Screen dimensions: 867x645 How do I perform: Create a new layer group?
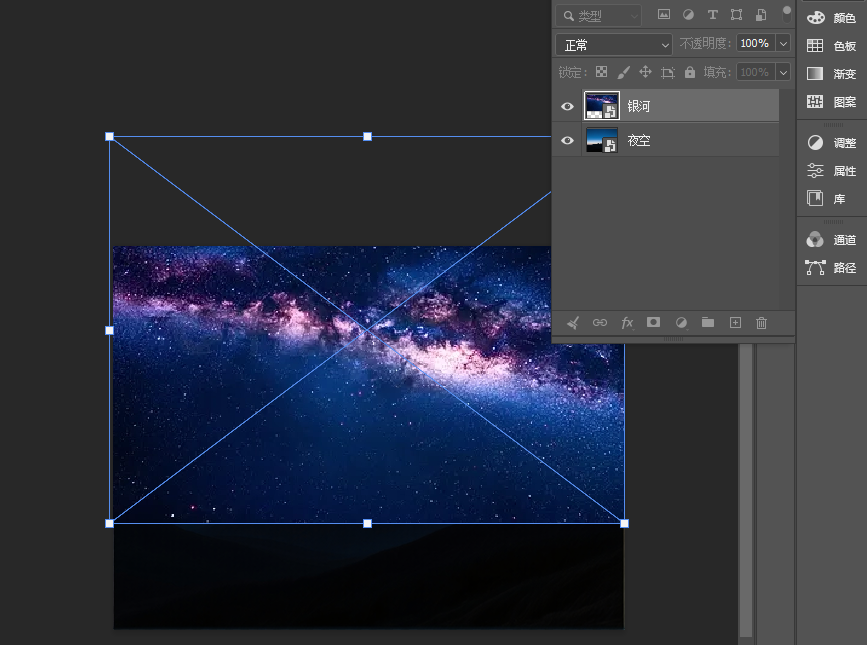click(708, 322)
